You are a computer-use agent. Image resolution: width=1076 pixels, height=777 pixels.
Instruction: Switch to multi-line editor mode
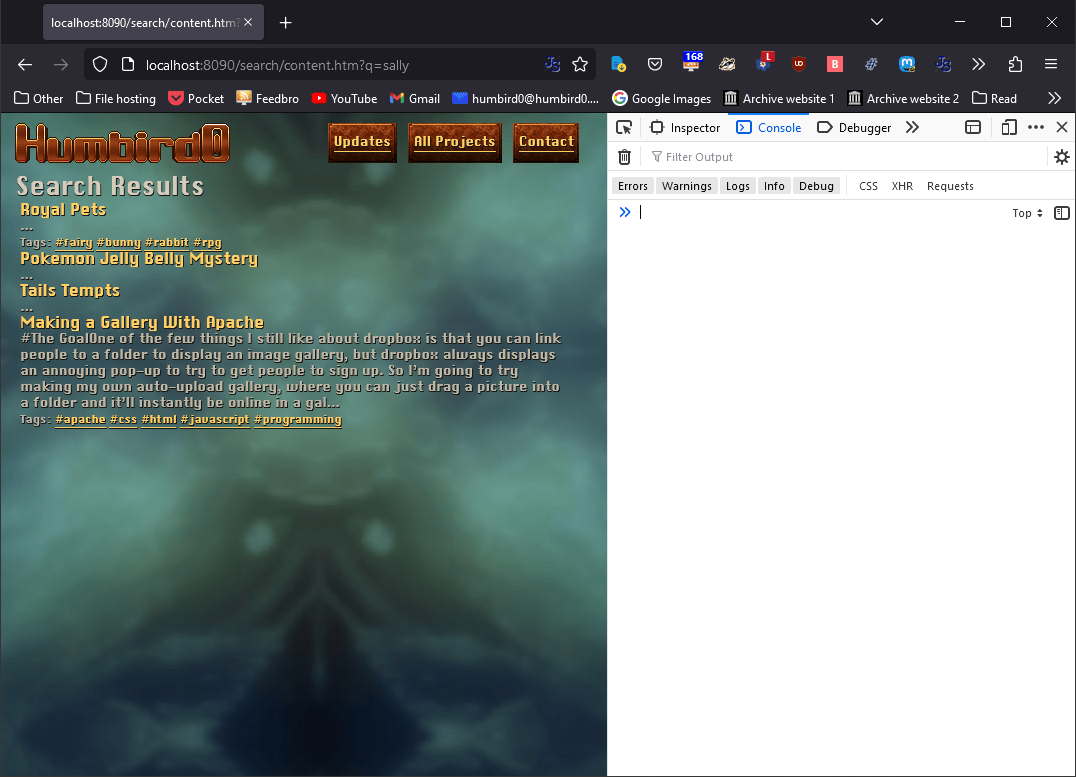click(x=1062, y=213)
